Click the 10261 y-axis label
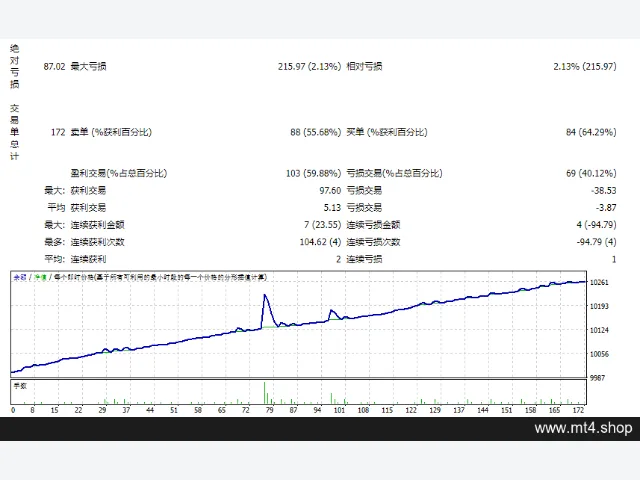The width and height of the screenshot is (640, 480). pyautogui.click(x=599, y=282)
